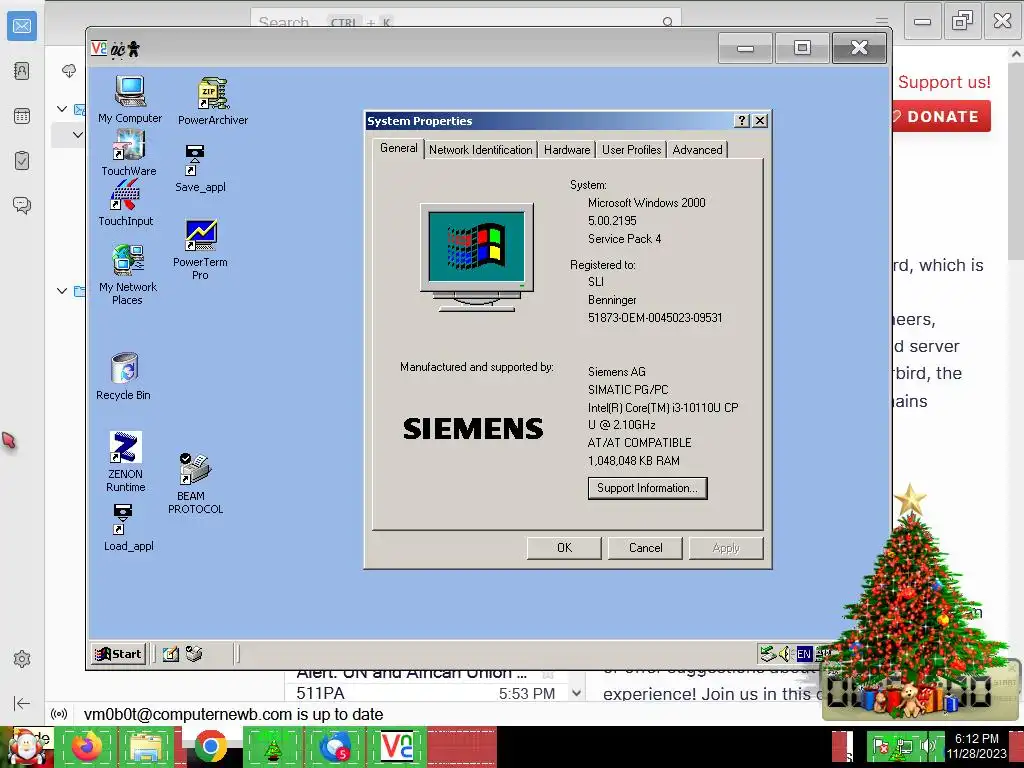Open the clock showing 6:12 PM
Image resolution: width=1024 pixels, height=768 pixels.
[x=977, y=746]
